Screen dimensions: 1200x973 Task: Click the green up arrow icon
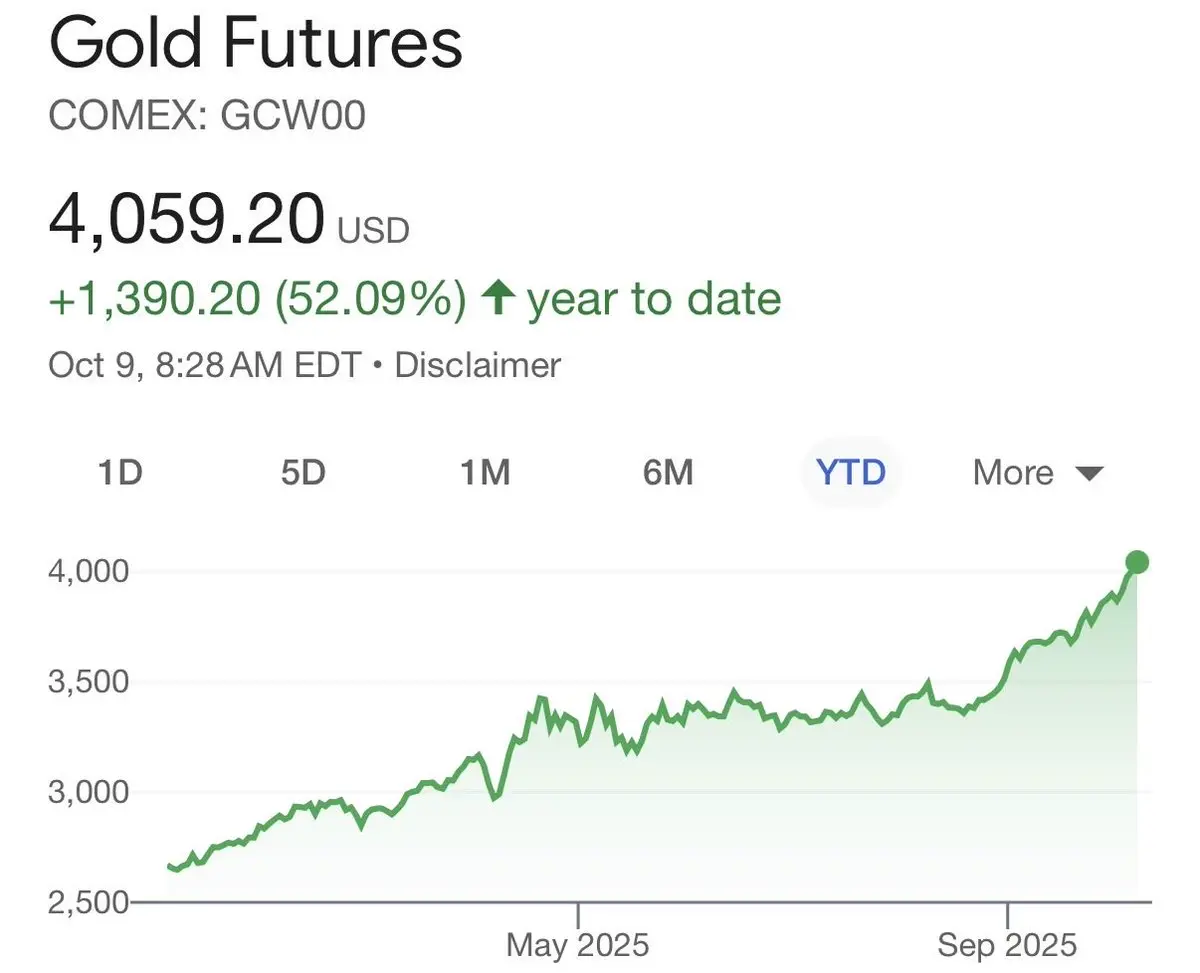tap(495, 299)
